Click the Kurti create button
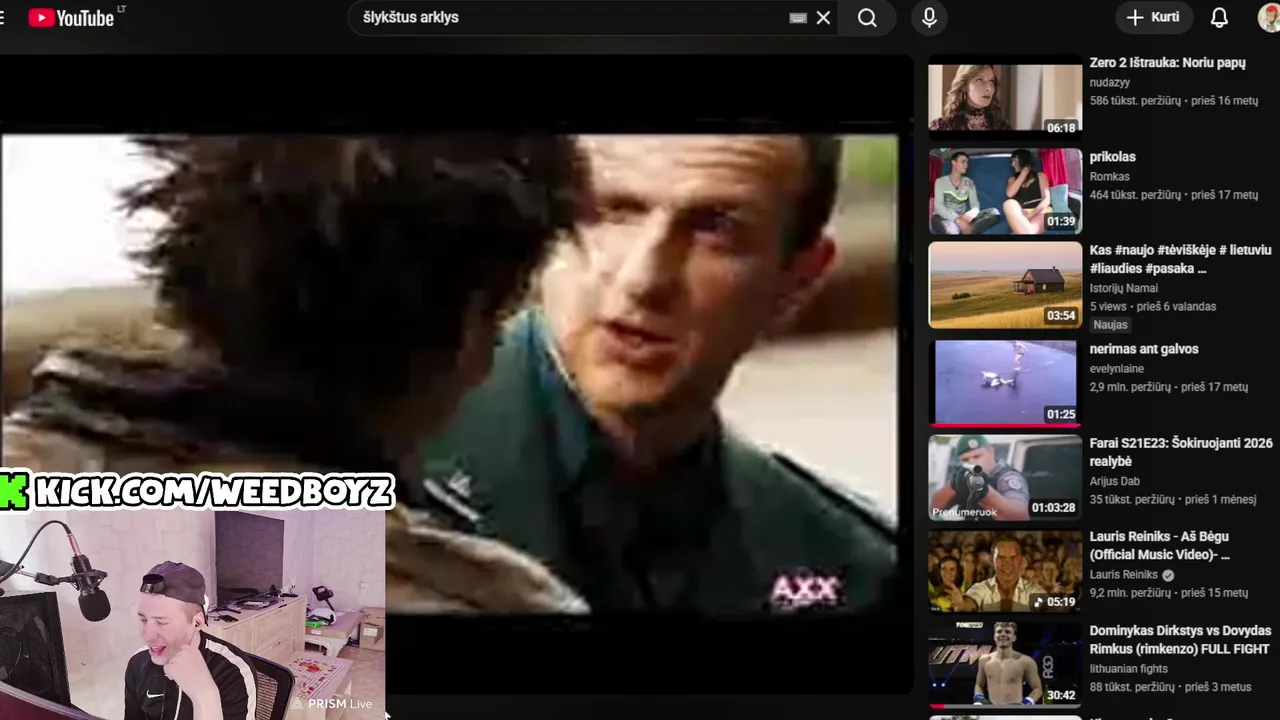This screenshot has height=720, width=1280. point(1155,17)
